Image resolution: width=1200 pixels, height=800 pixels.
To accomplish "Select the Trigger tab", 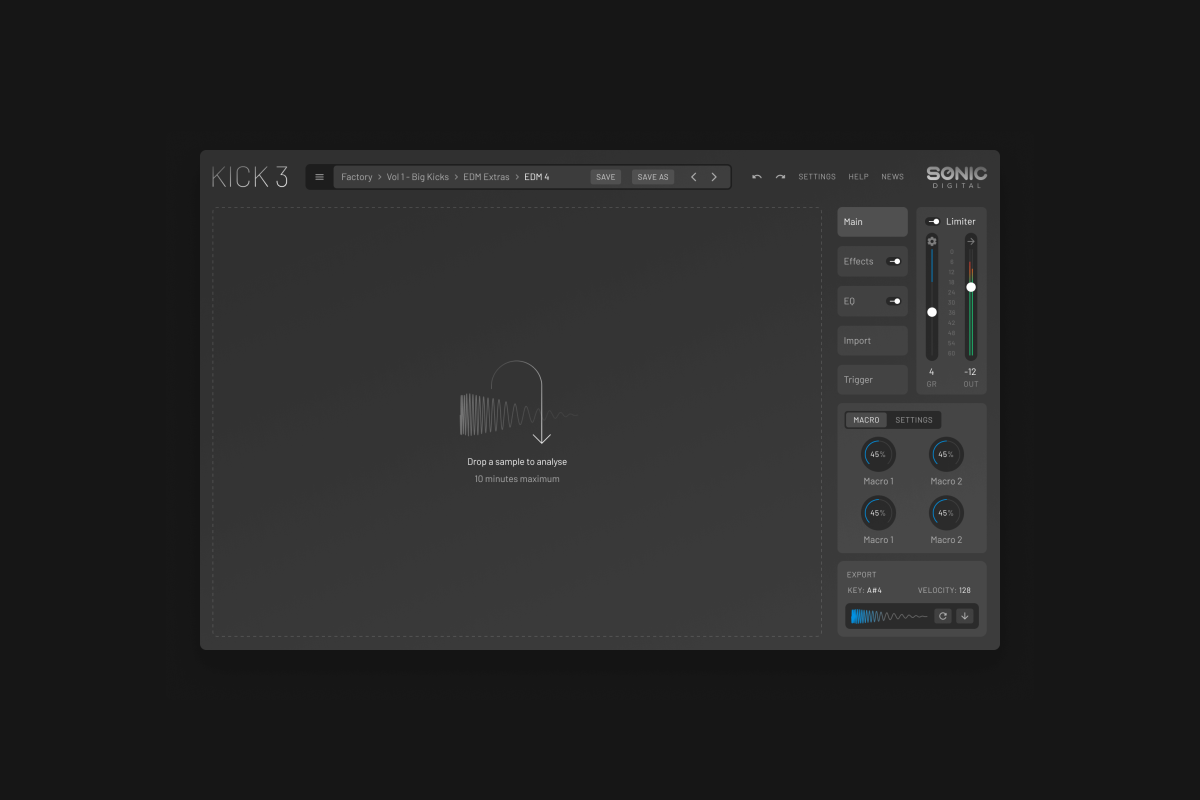I will 872,380.
